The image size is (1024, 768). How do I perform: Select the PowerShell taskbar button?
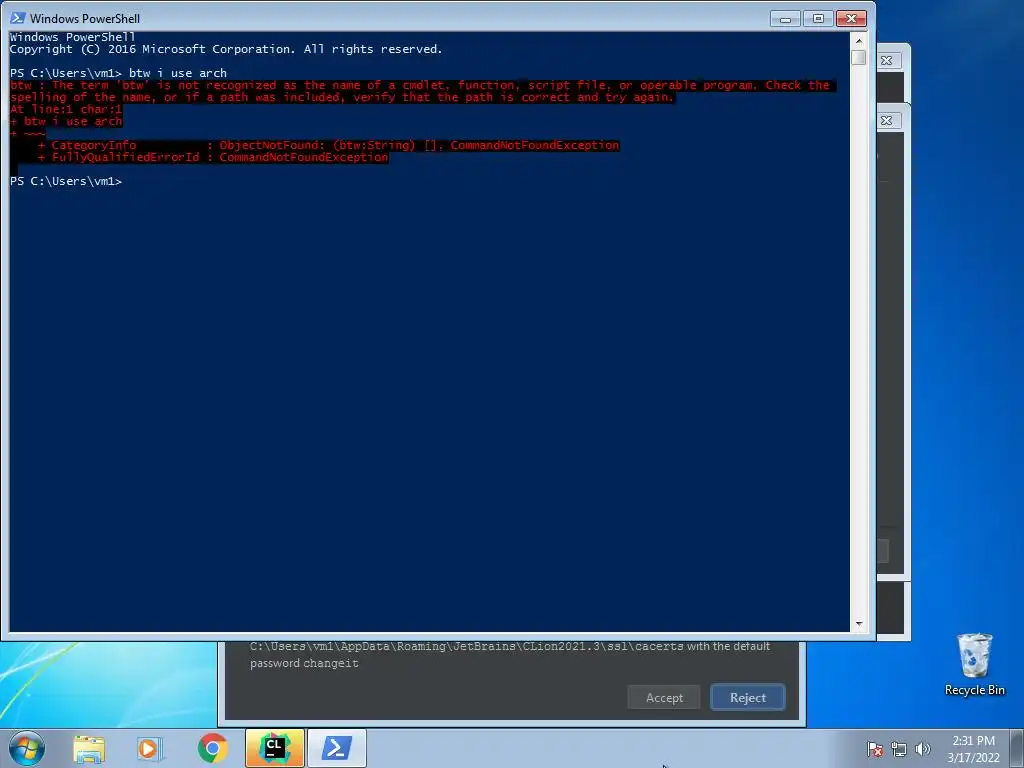coord(337,748)
